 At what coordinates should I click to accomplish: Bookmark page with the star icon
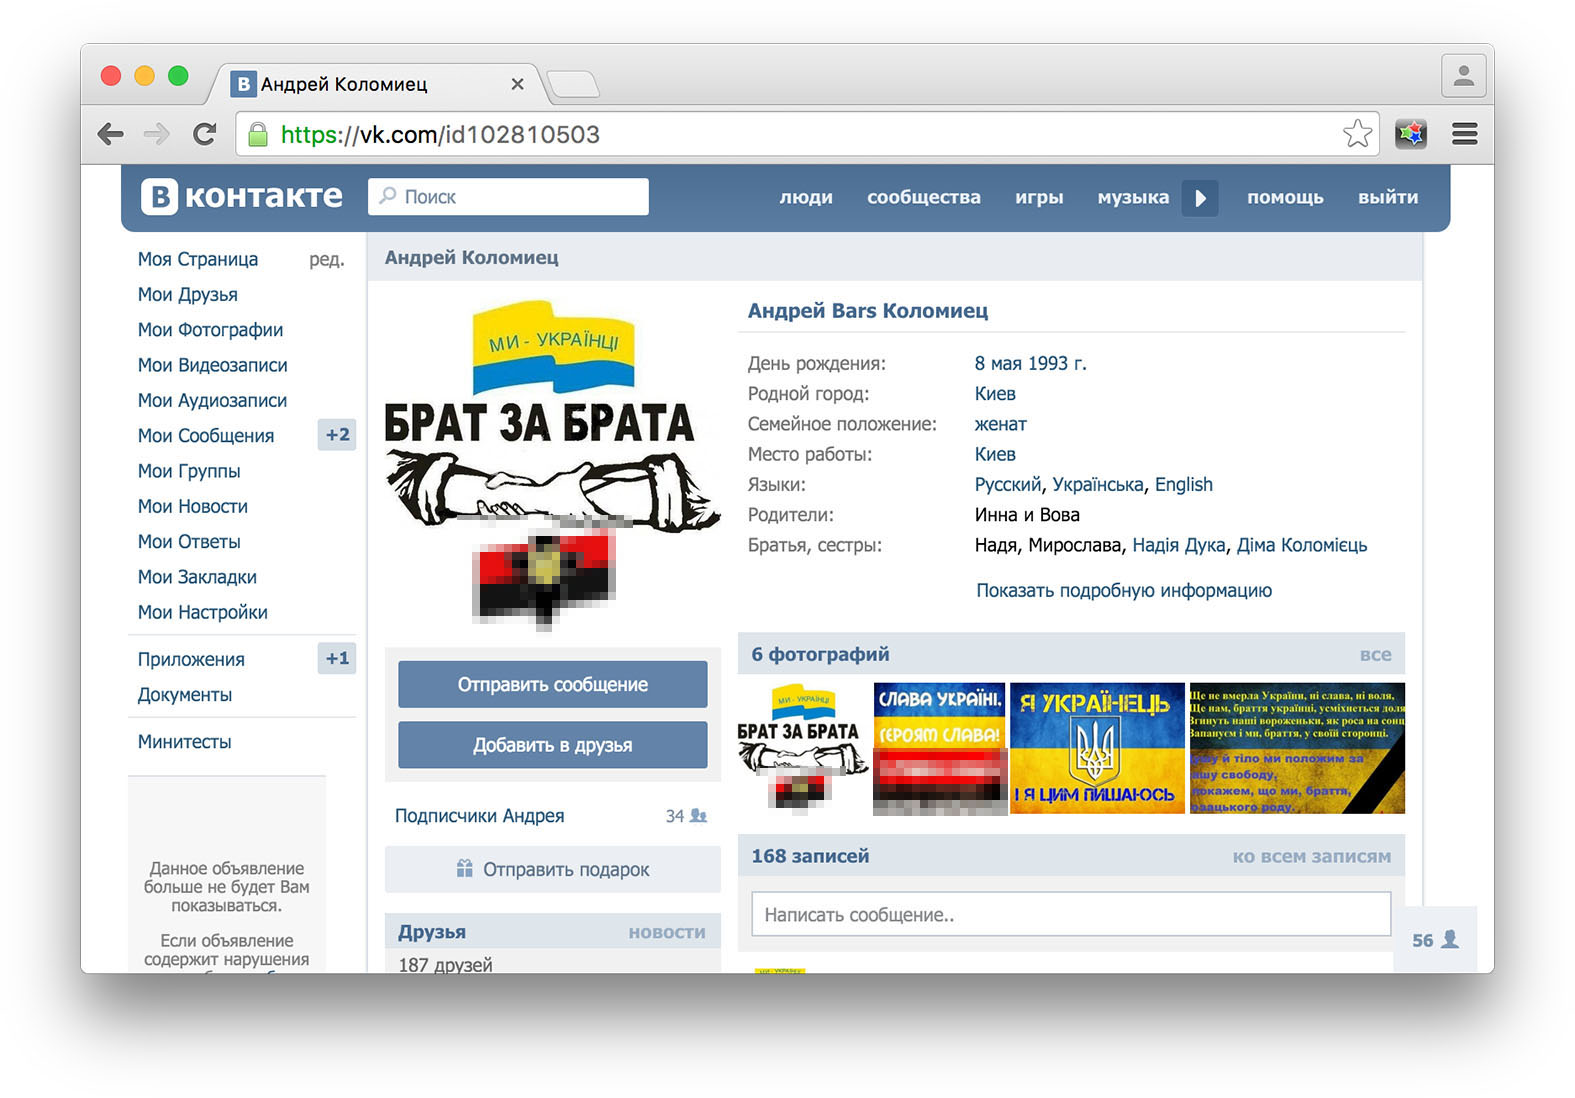point(1356,134)
